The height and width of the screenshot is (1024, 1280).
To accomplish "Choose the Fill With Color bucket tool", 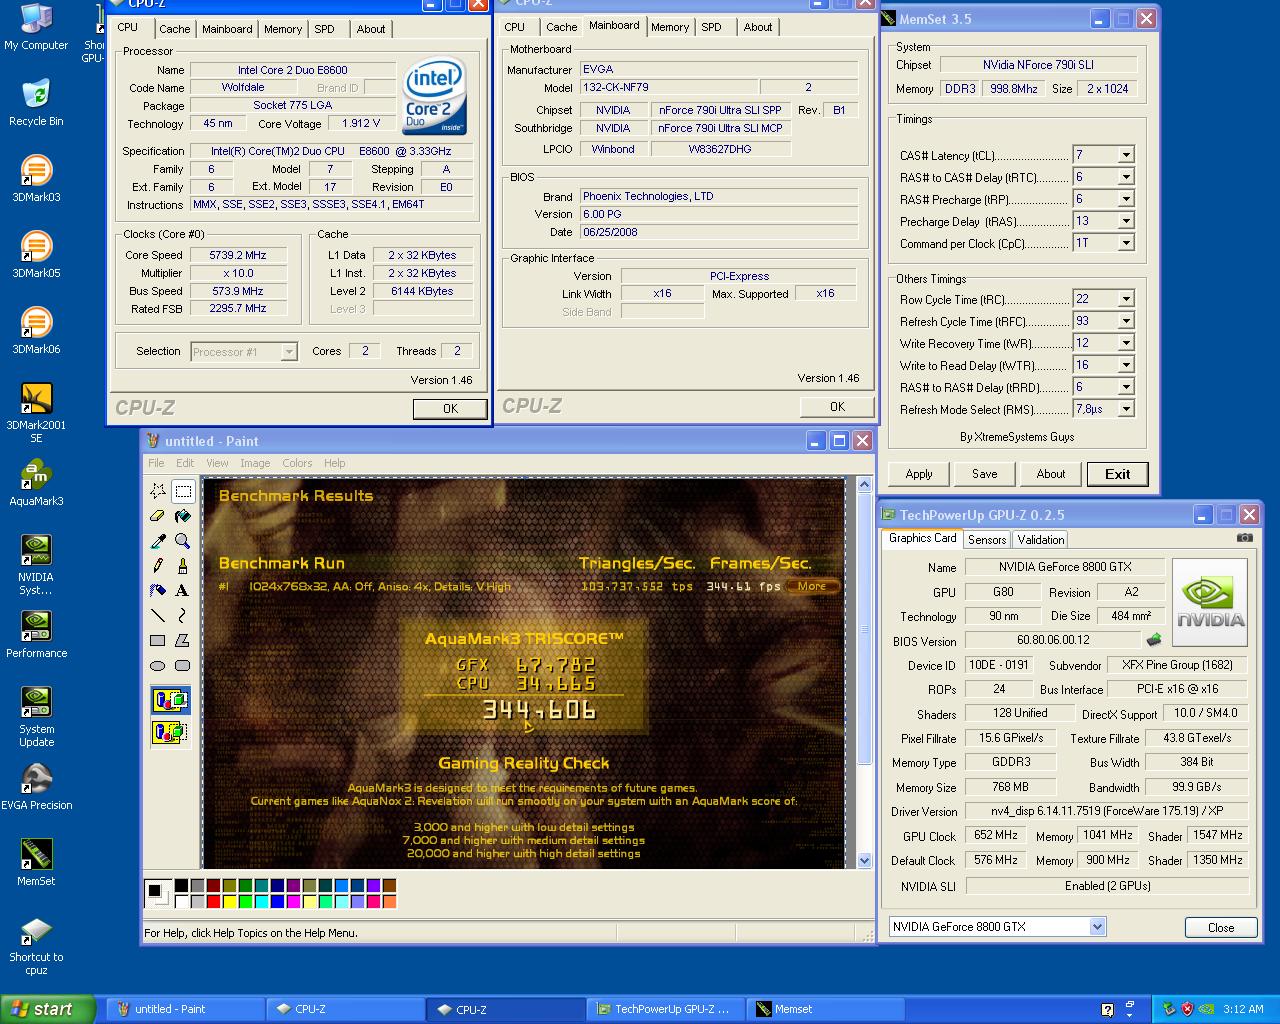I will (183, 516).
